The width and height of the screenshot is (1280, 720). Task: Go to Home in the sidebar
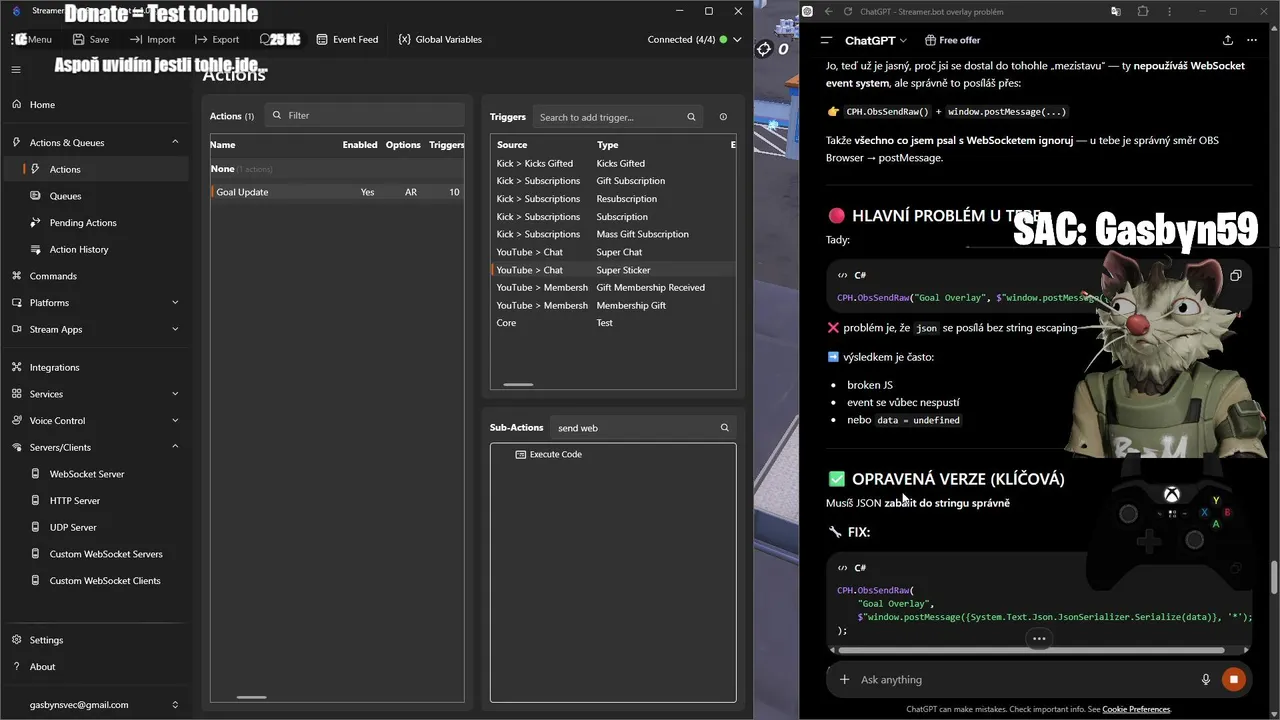point(42,104)
